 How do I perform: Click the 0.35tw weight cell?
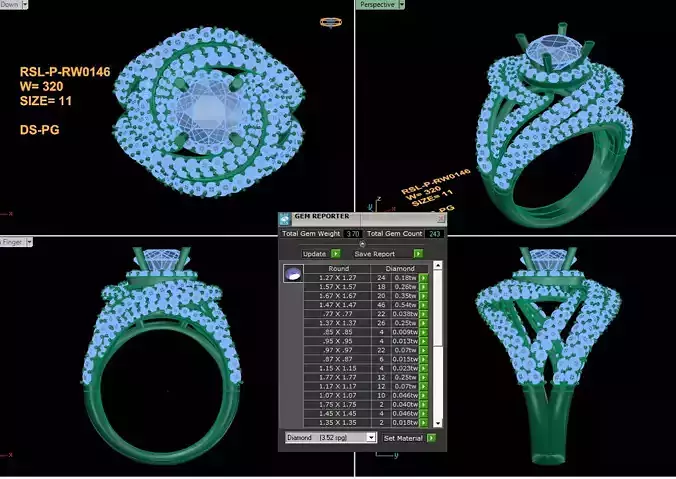tap(405, 296)
